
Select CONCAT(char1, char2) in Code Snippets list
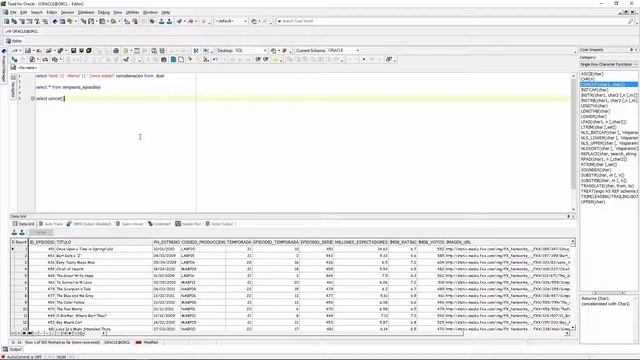[609, 84]
